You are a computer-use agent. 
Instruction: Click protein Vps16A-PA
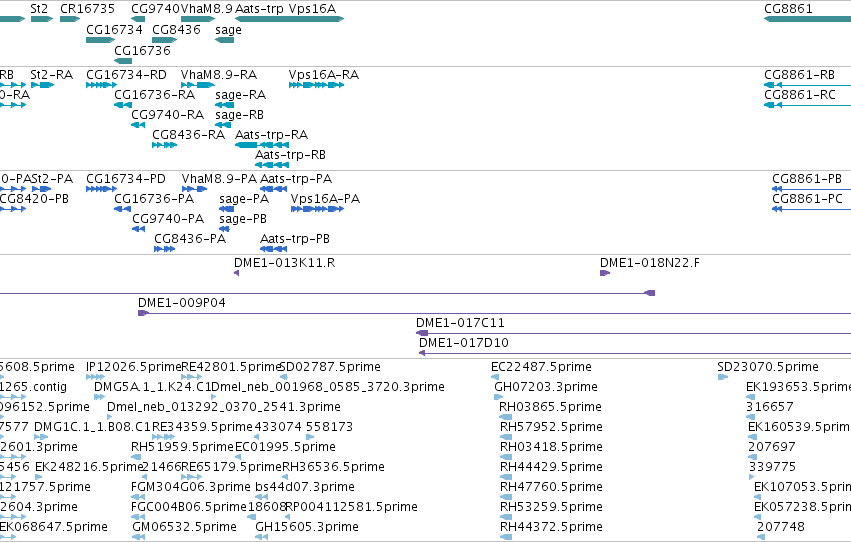[317, 209]
